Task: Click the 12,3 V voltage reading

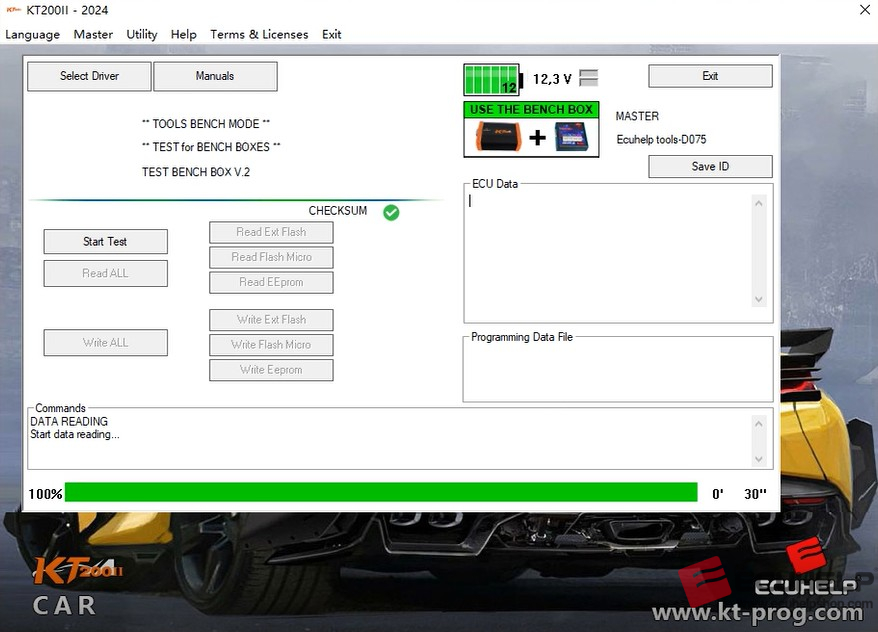Action: click(x=552, y=79)
